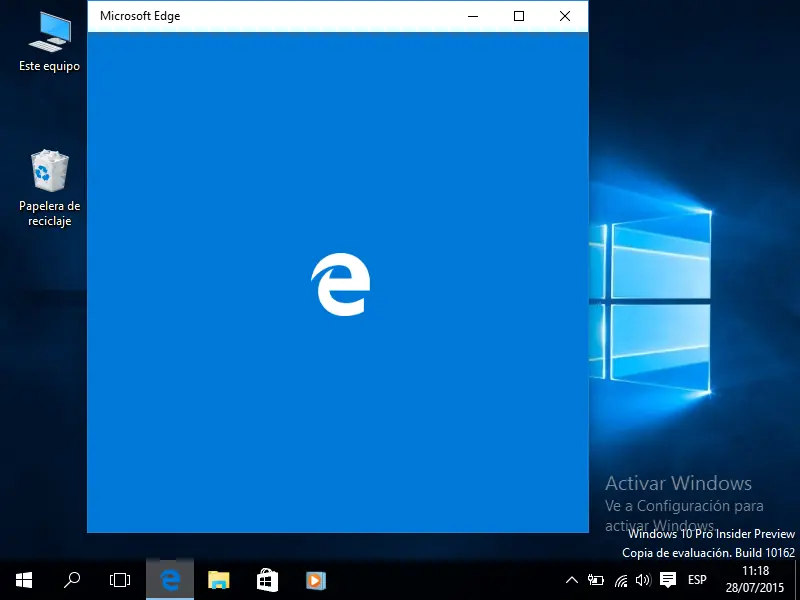The image size is (800, 600).
Task: Open the Windows Start menu
Action: 24,580
